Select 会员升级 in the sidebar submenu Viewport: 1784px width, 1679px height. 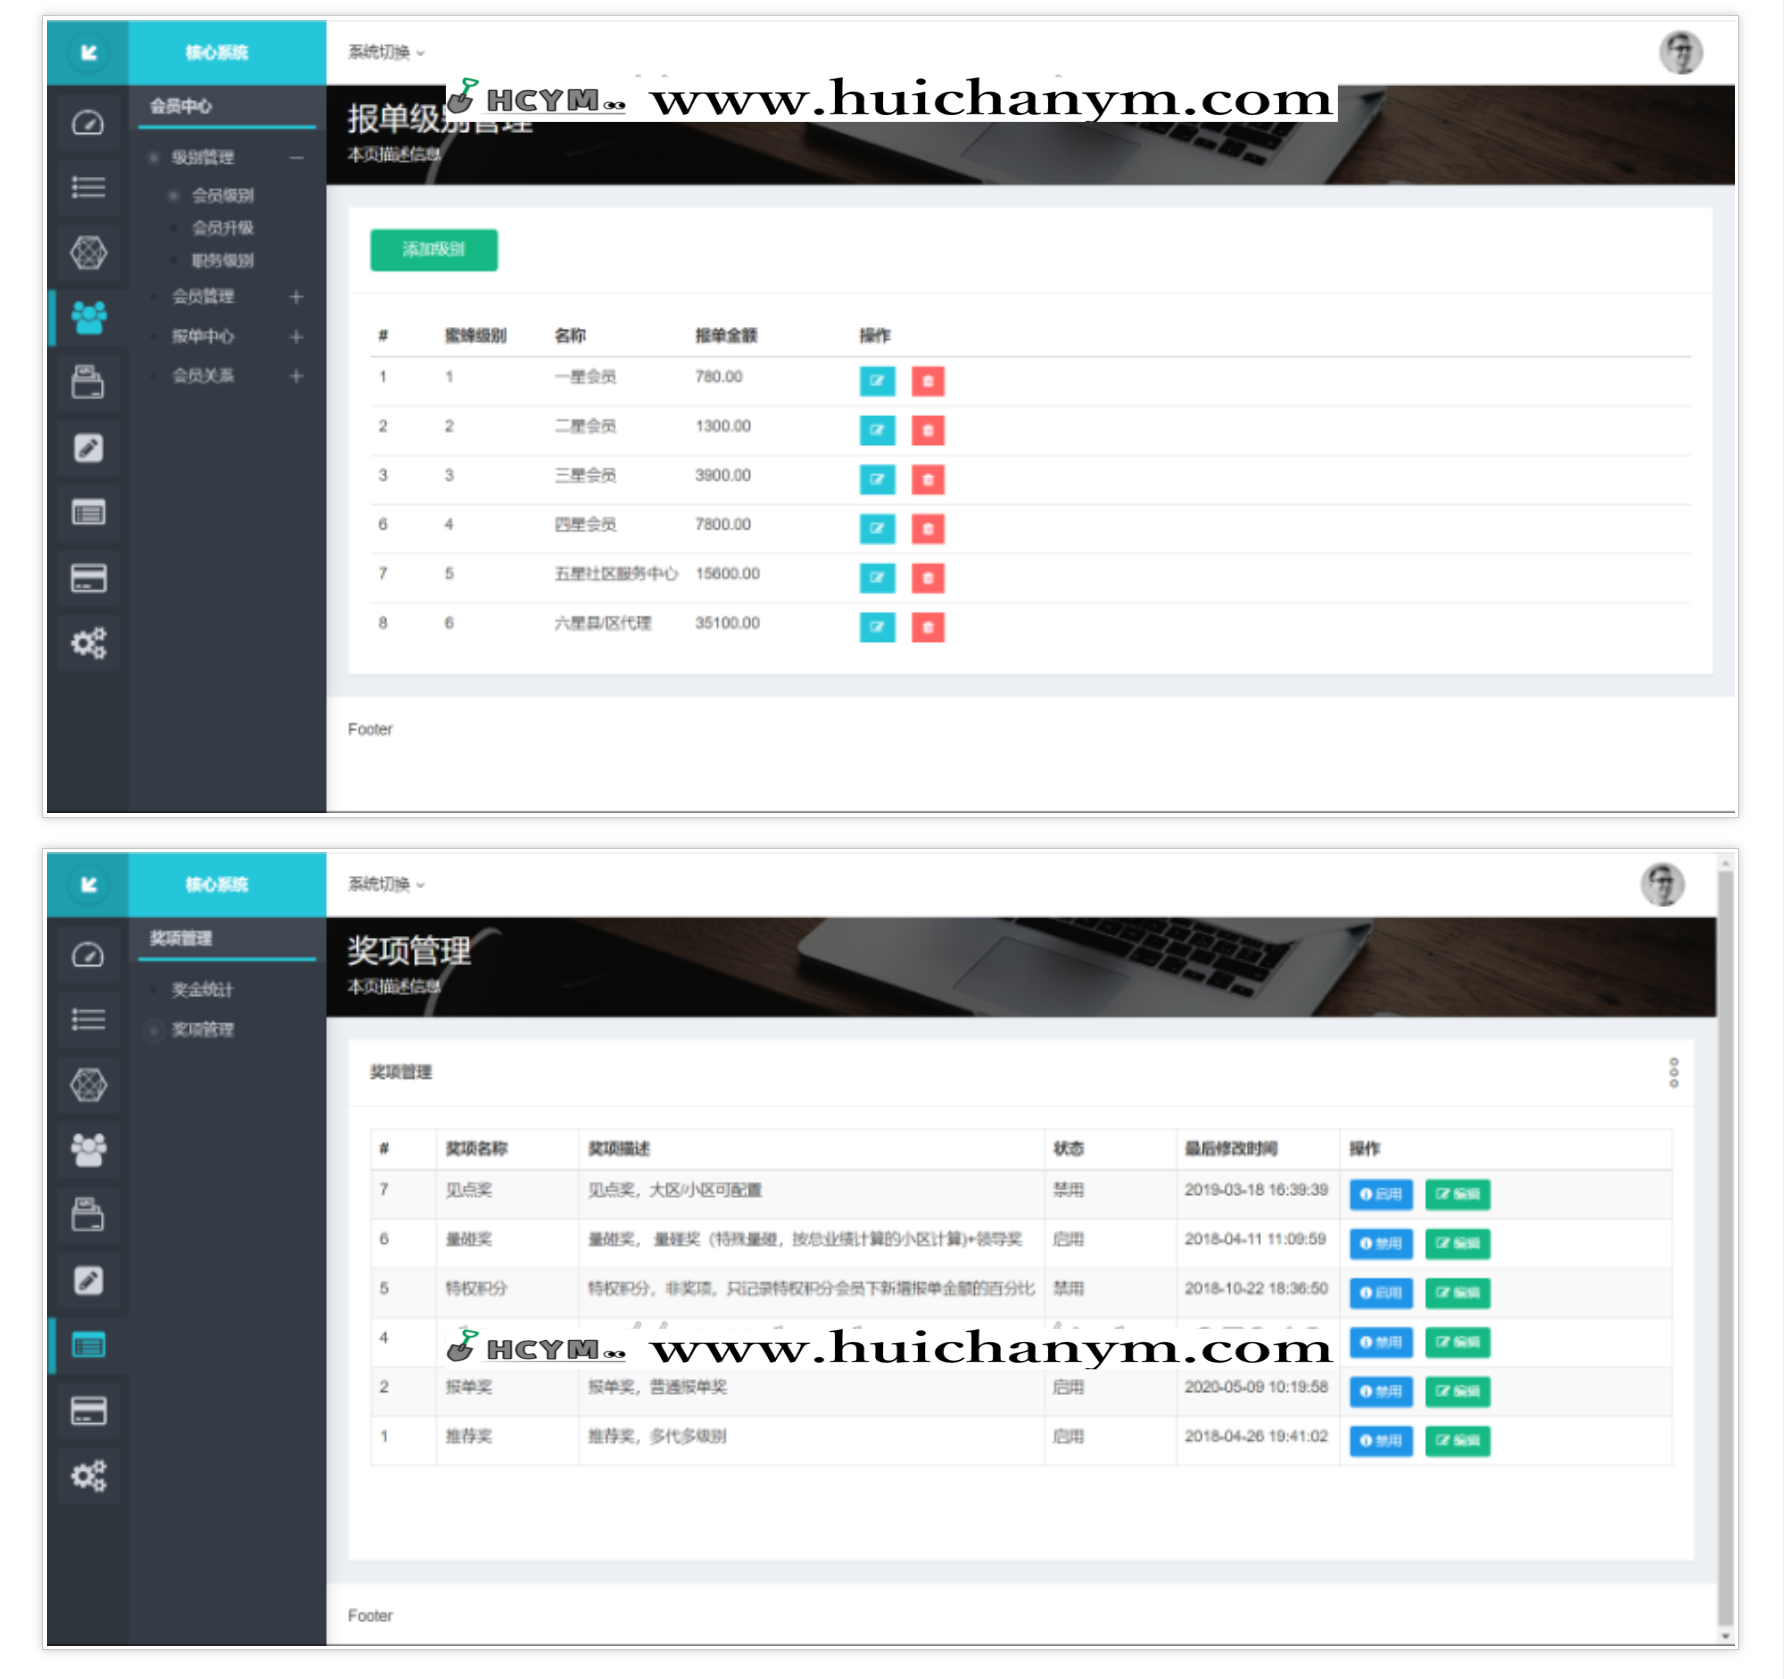click(222, 228)
